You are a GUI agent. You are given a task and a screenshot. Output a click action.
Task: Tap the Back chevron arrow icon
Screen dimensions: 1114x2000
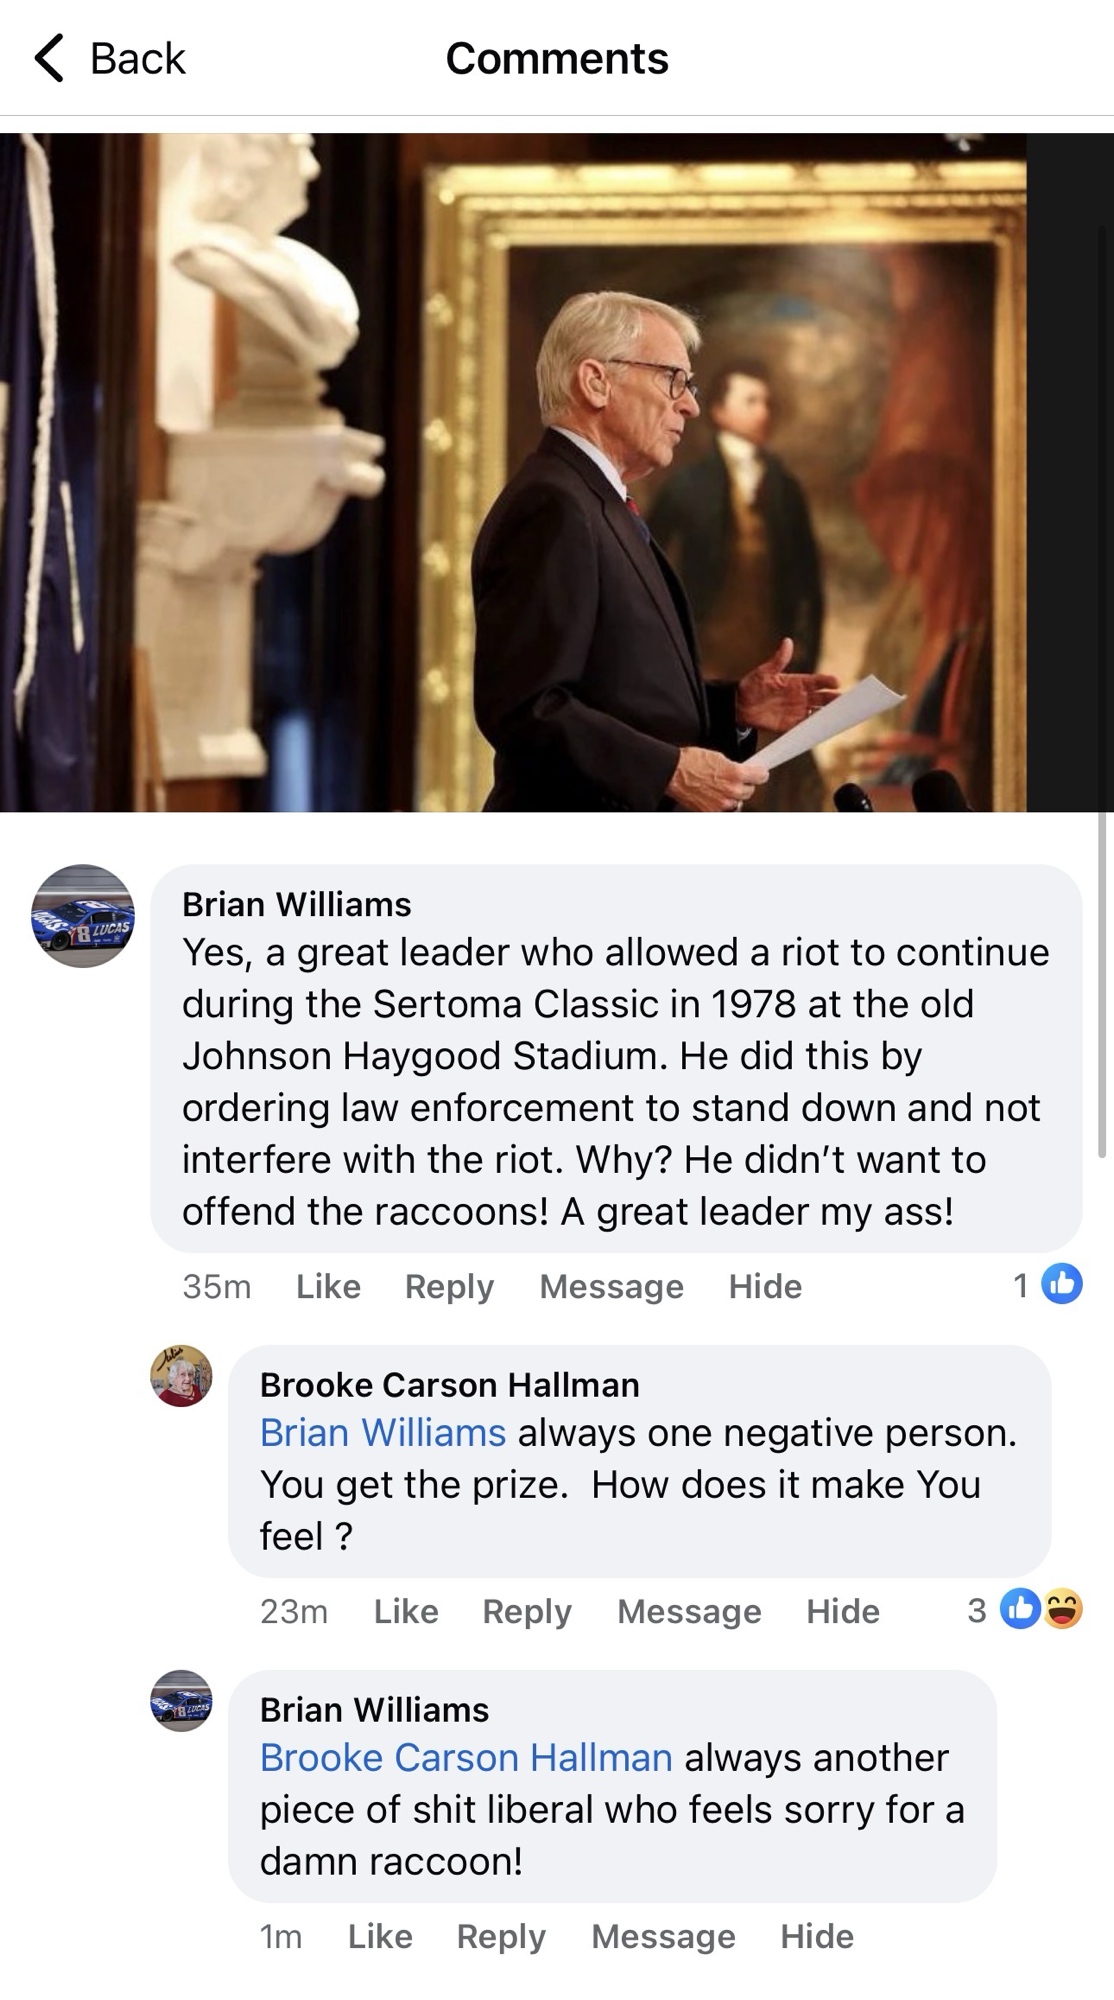pyautogui.click(x=49, y=58)
